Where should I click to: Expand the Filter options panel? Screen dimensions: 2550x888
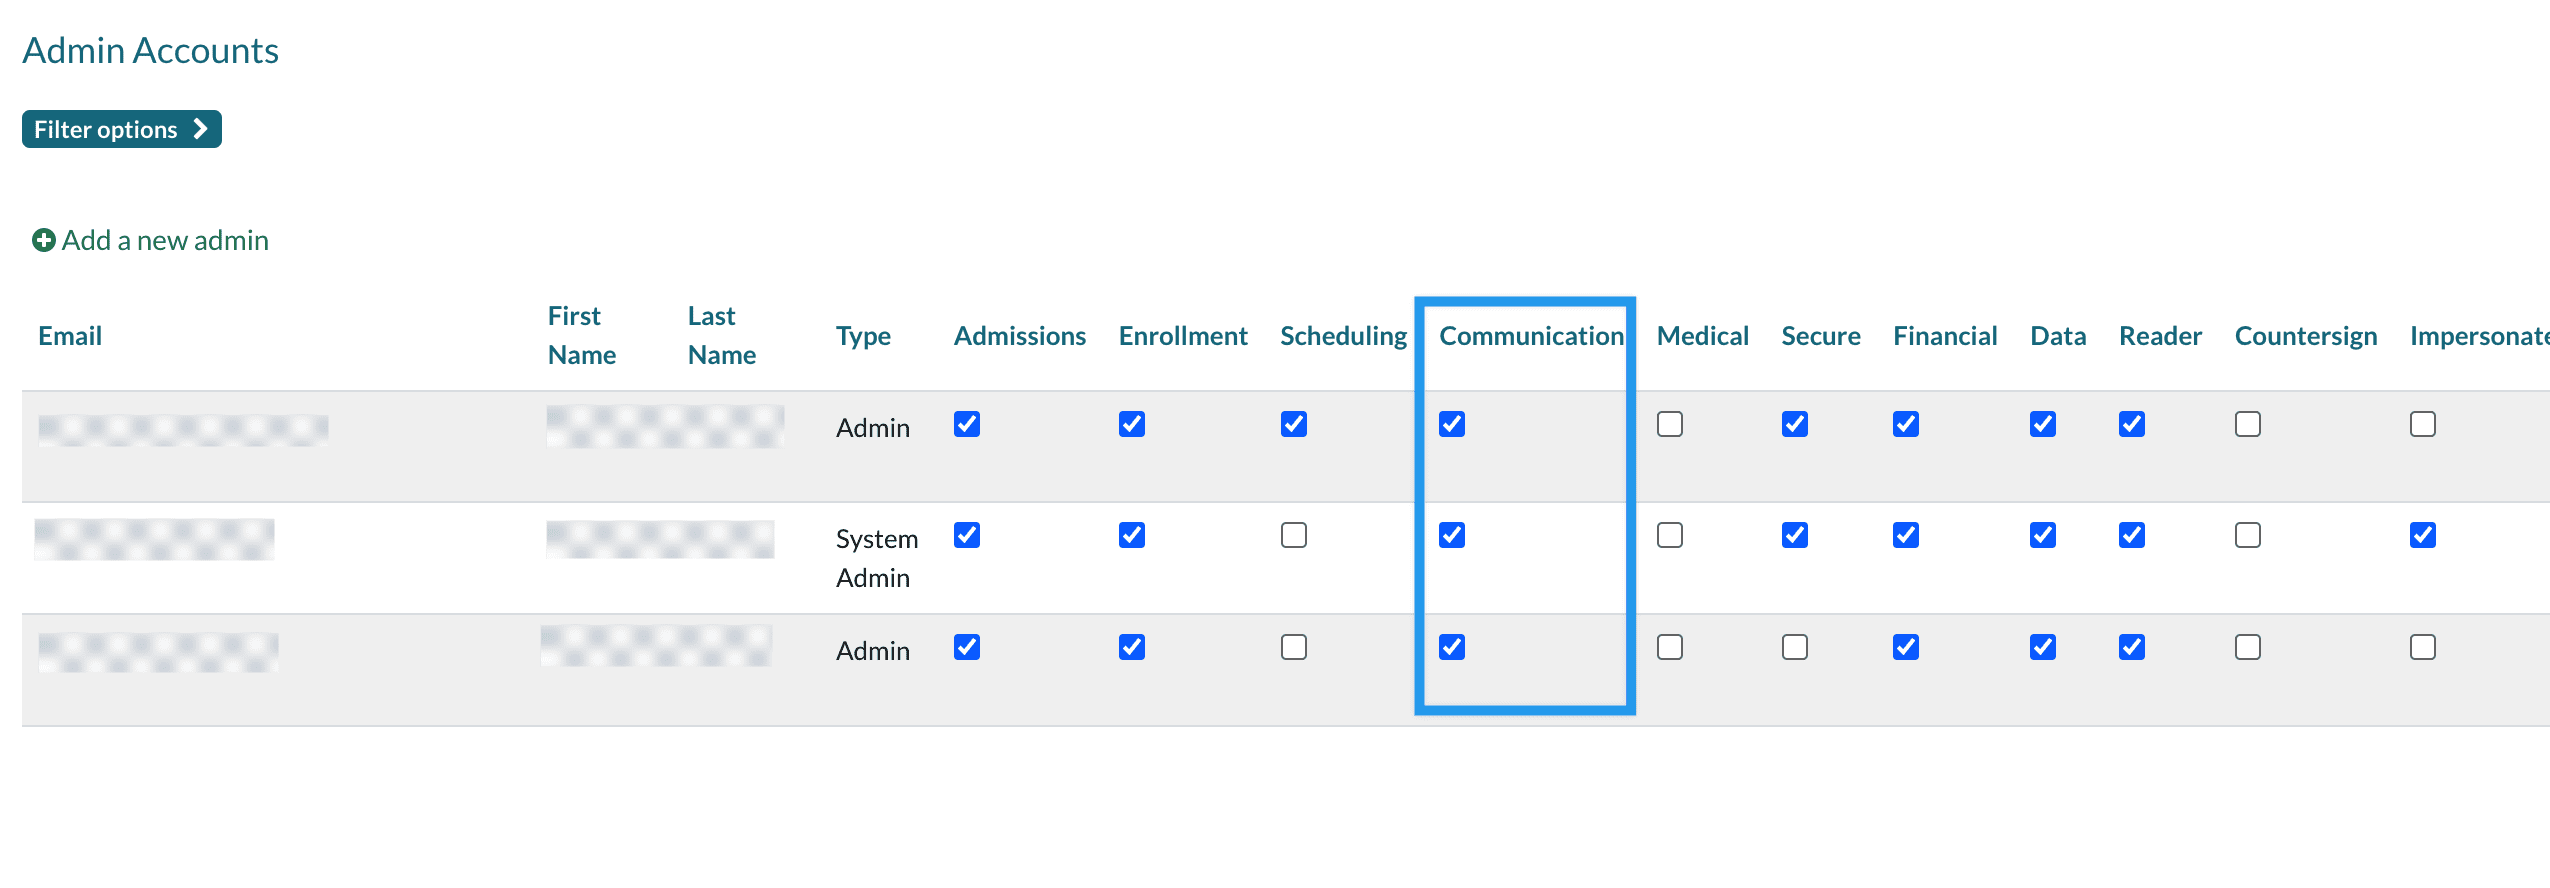click(x=121, y=129)
